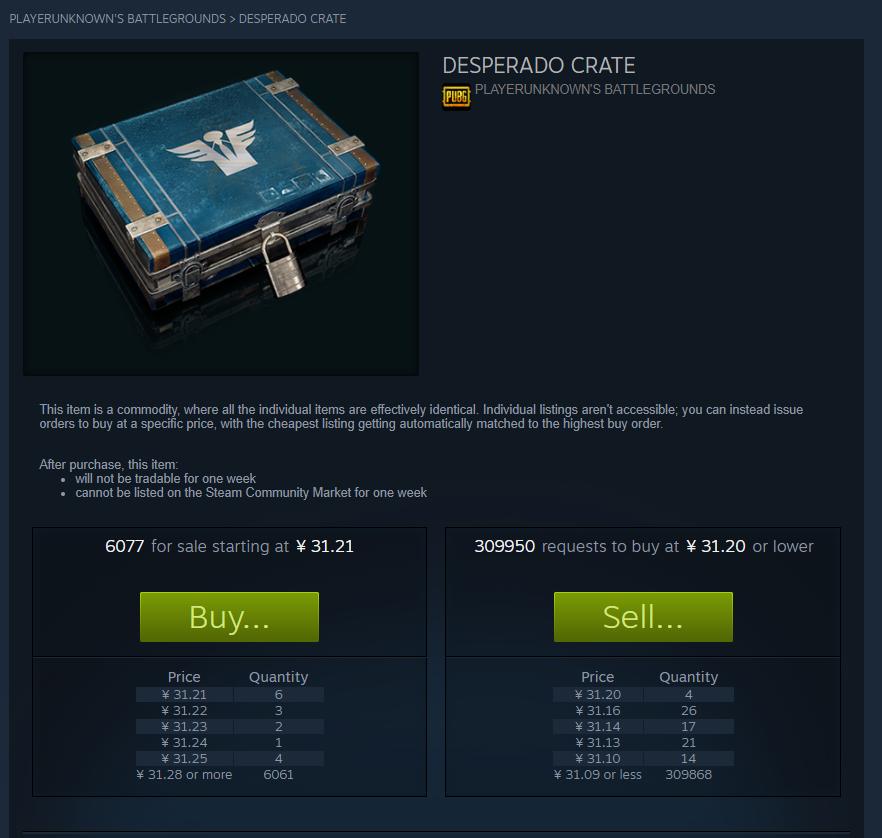Click the ¥ 31.25 price row

point(230,758)
